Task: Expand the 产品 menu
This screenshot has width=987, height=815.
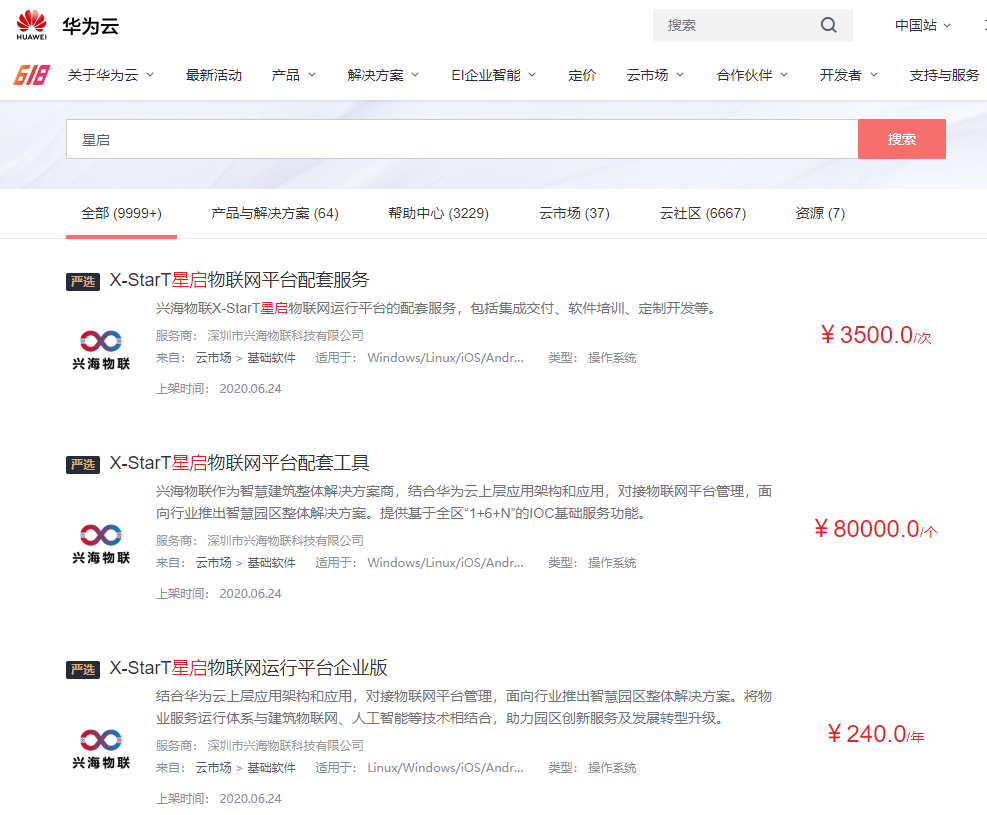Action: tap(293, 75)
